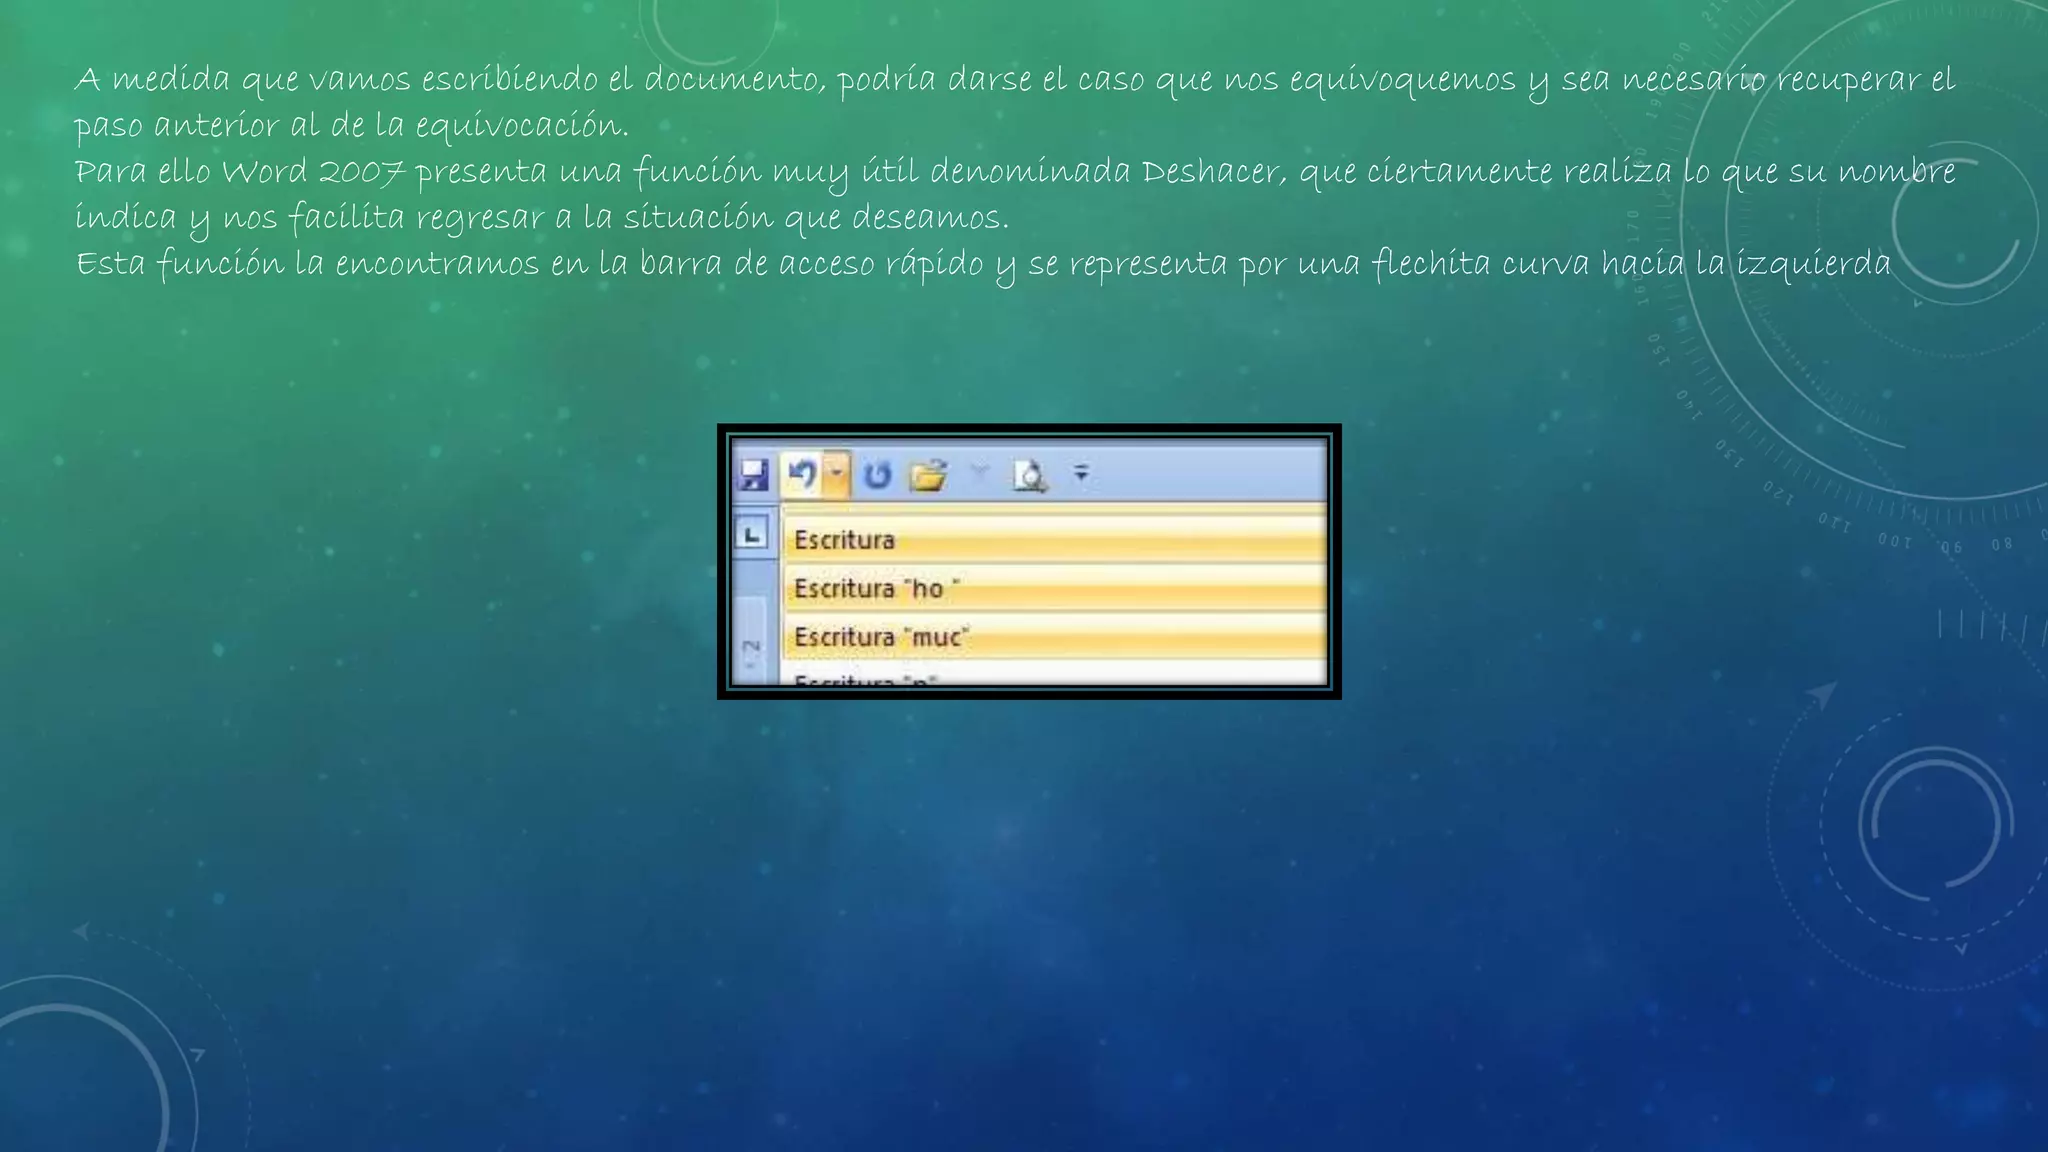Select the first "Escritura" undo entry

point(1054,540)
